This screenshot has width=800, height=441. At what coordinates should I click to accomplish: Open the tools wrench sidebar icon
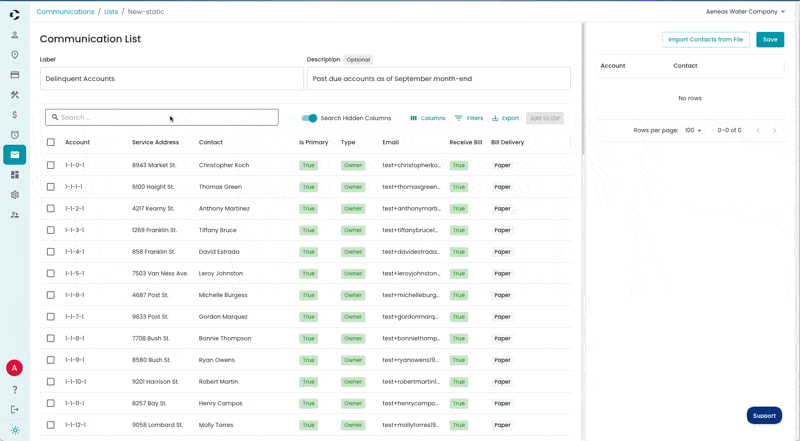click(x=15, y=94)
